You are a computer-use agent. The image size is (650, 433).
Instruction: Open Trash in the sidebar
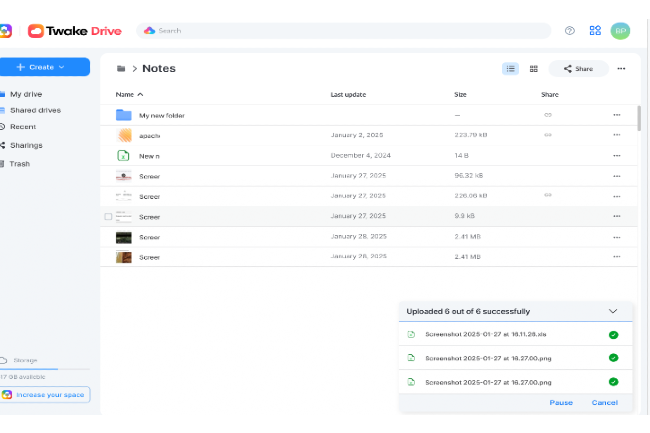click(20, 163)
